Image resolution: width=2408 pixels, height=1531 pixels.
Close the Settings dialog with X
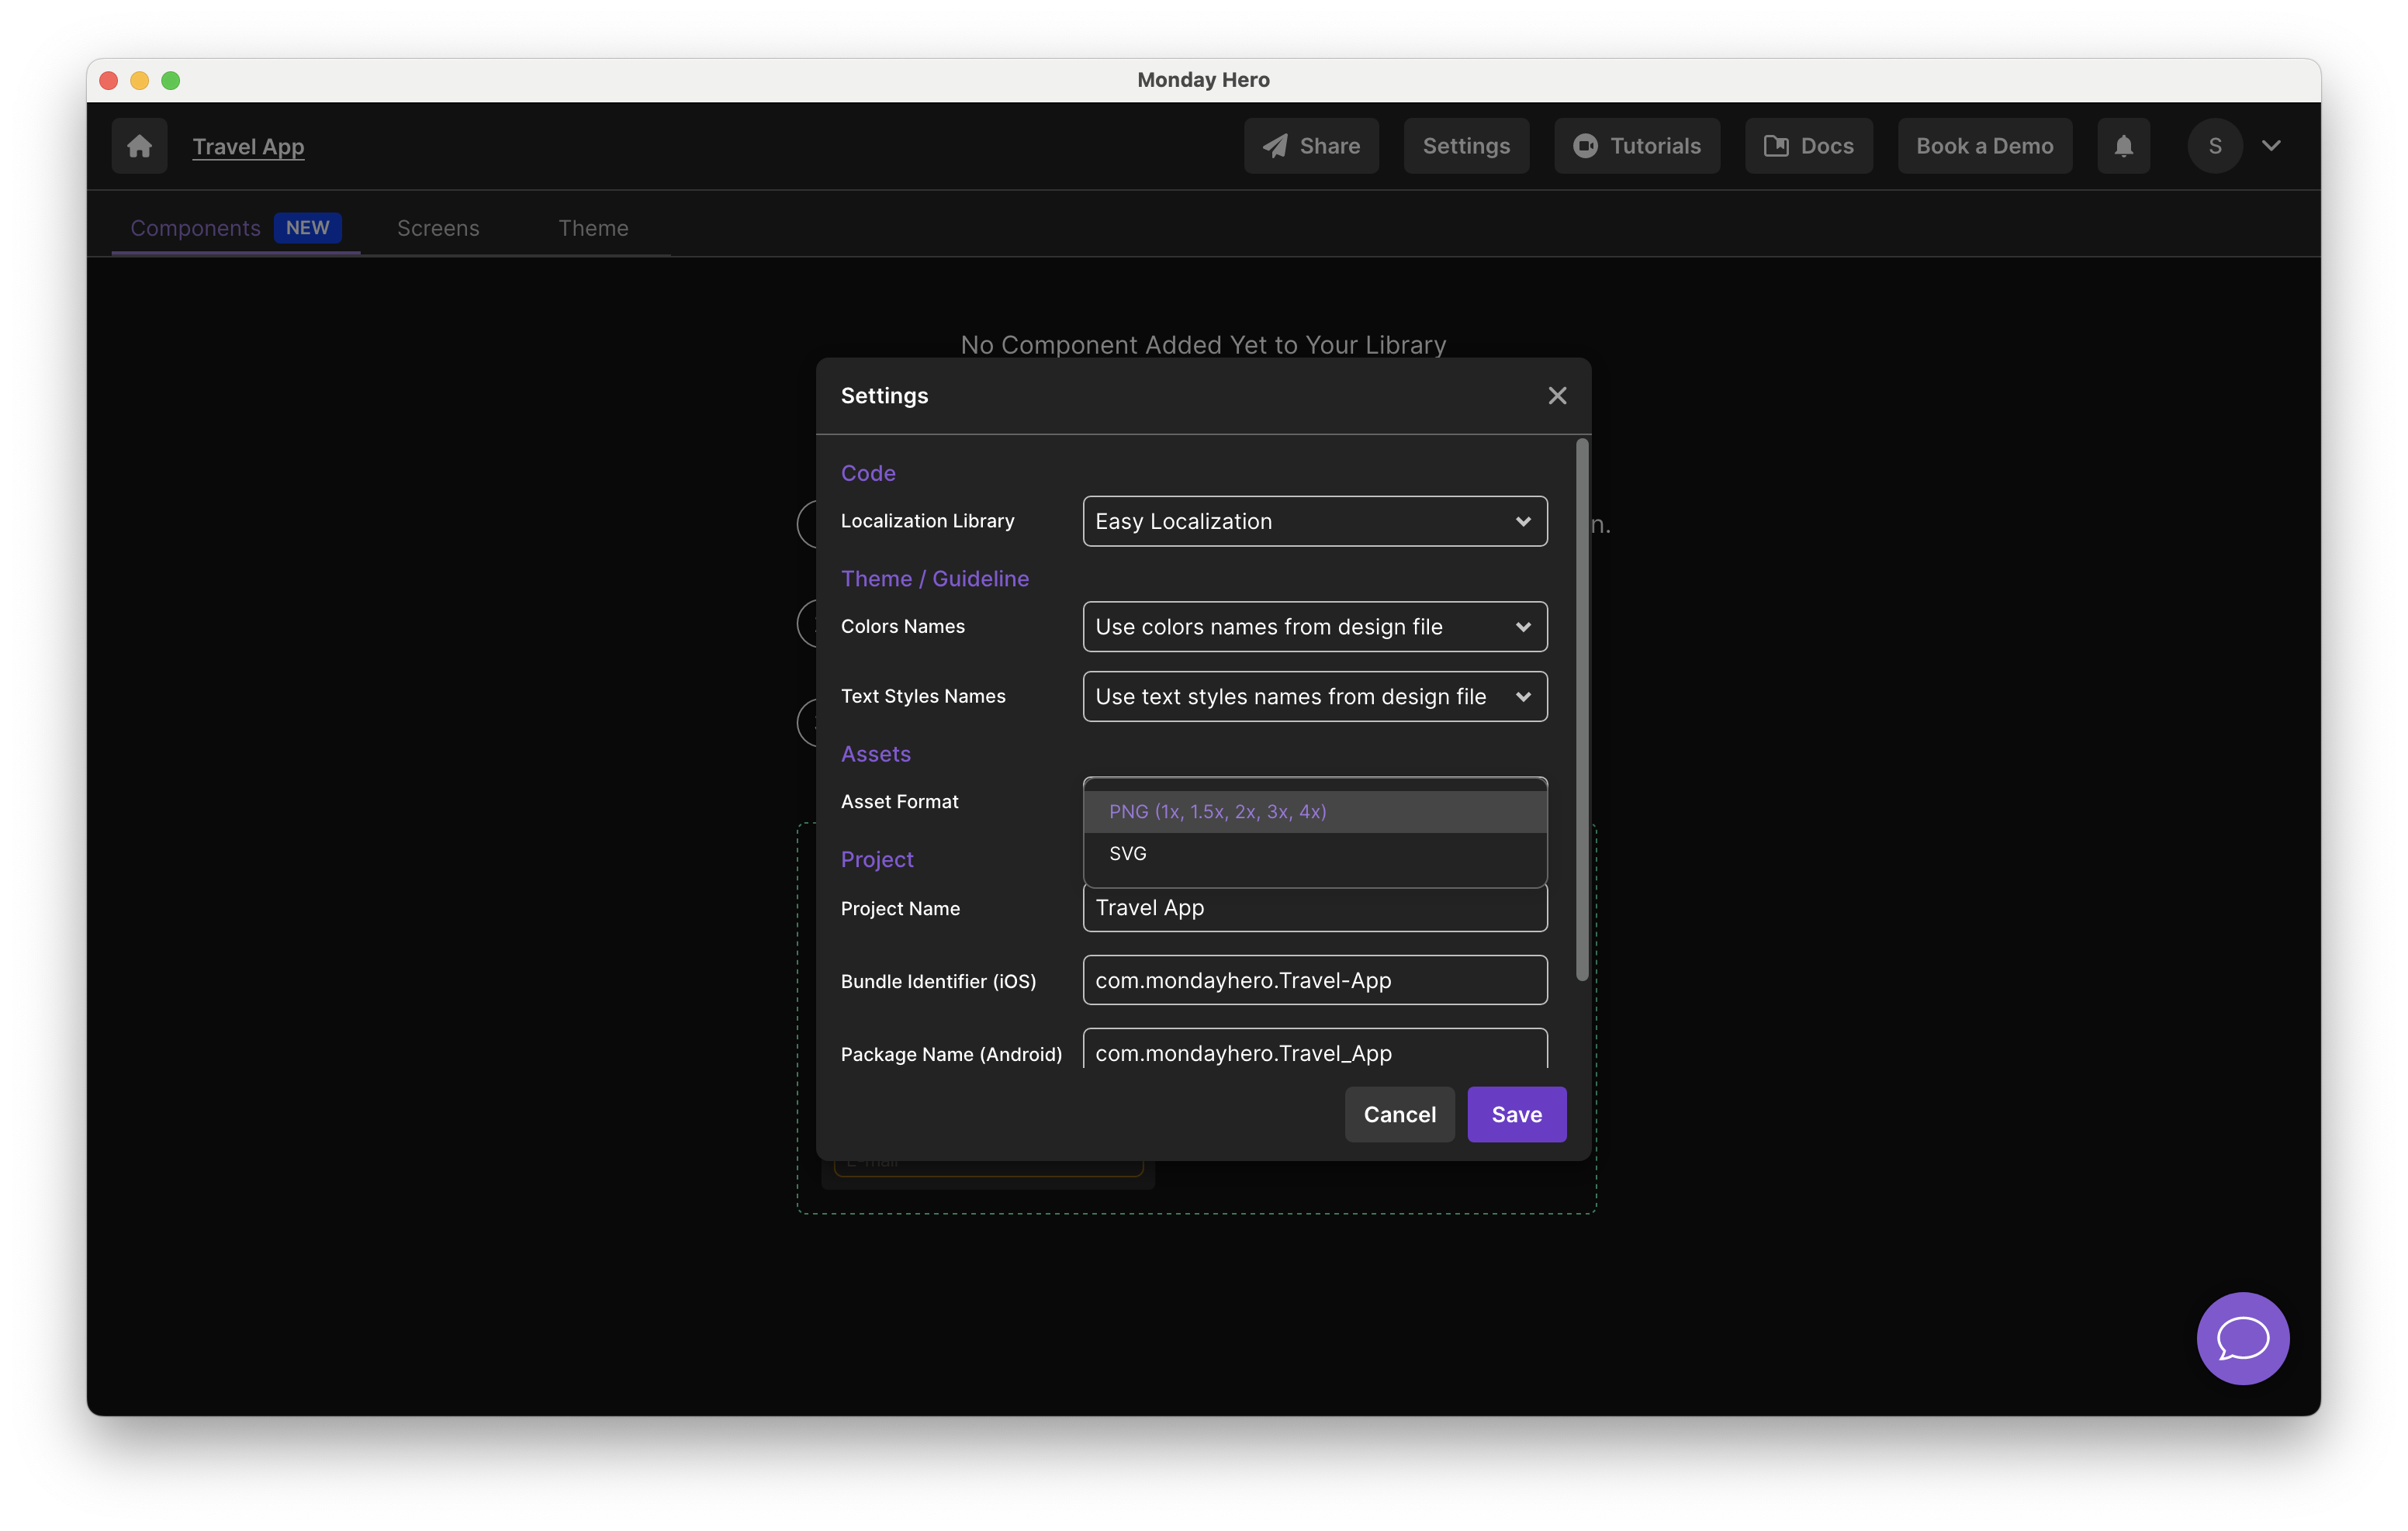pos(1556,396)
